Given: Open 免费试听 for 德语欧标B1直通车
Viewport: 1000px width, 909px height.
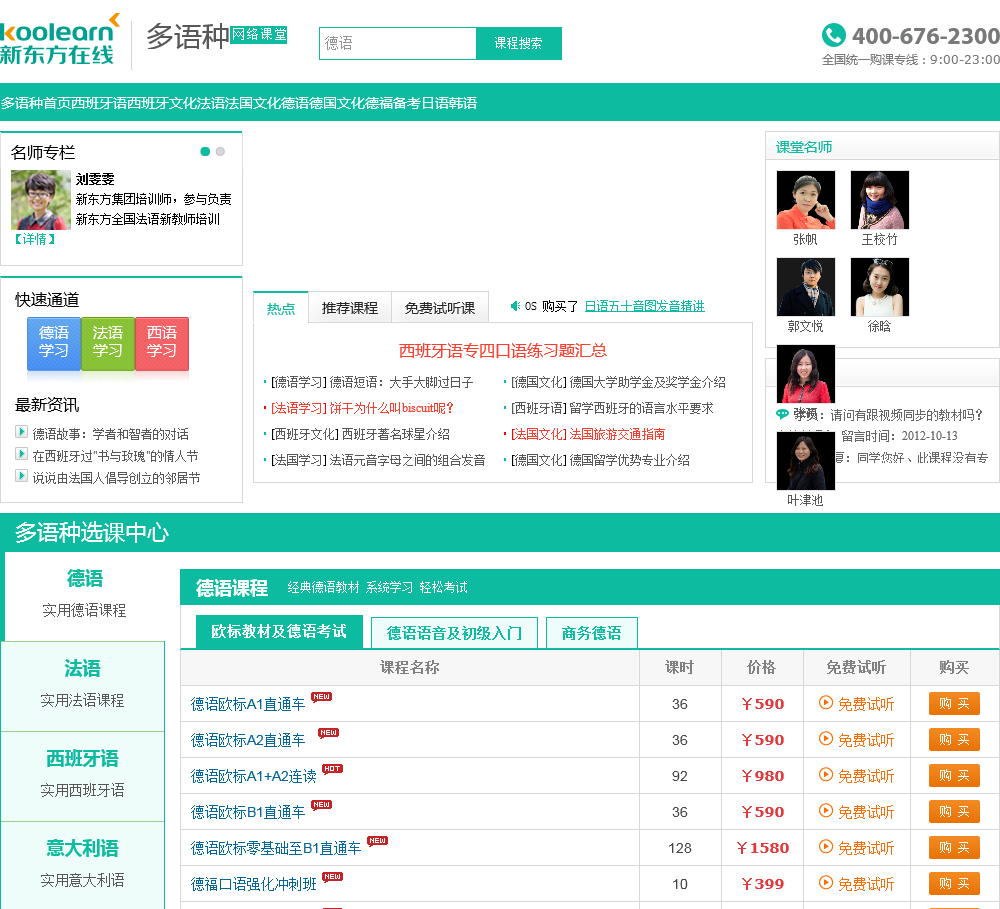Looking at the screenshot, I should coord(857,811).
